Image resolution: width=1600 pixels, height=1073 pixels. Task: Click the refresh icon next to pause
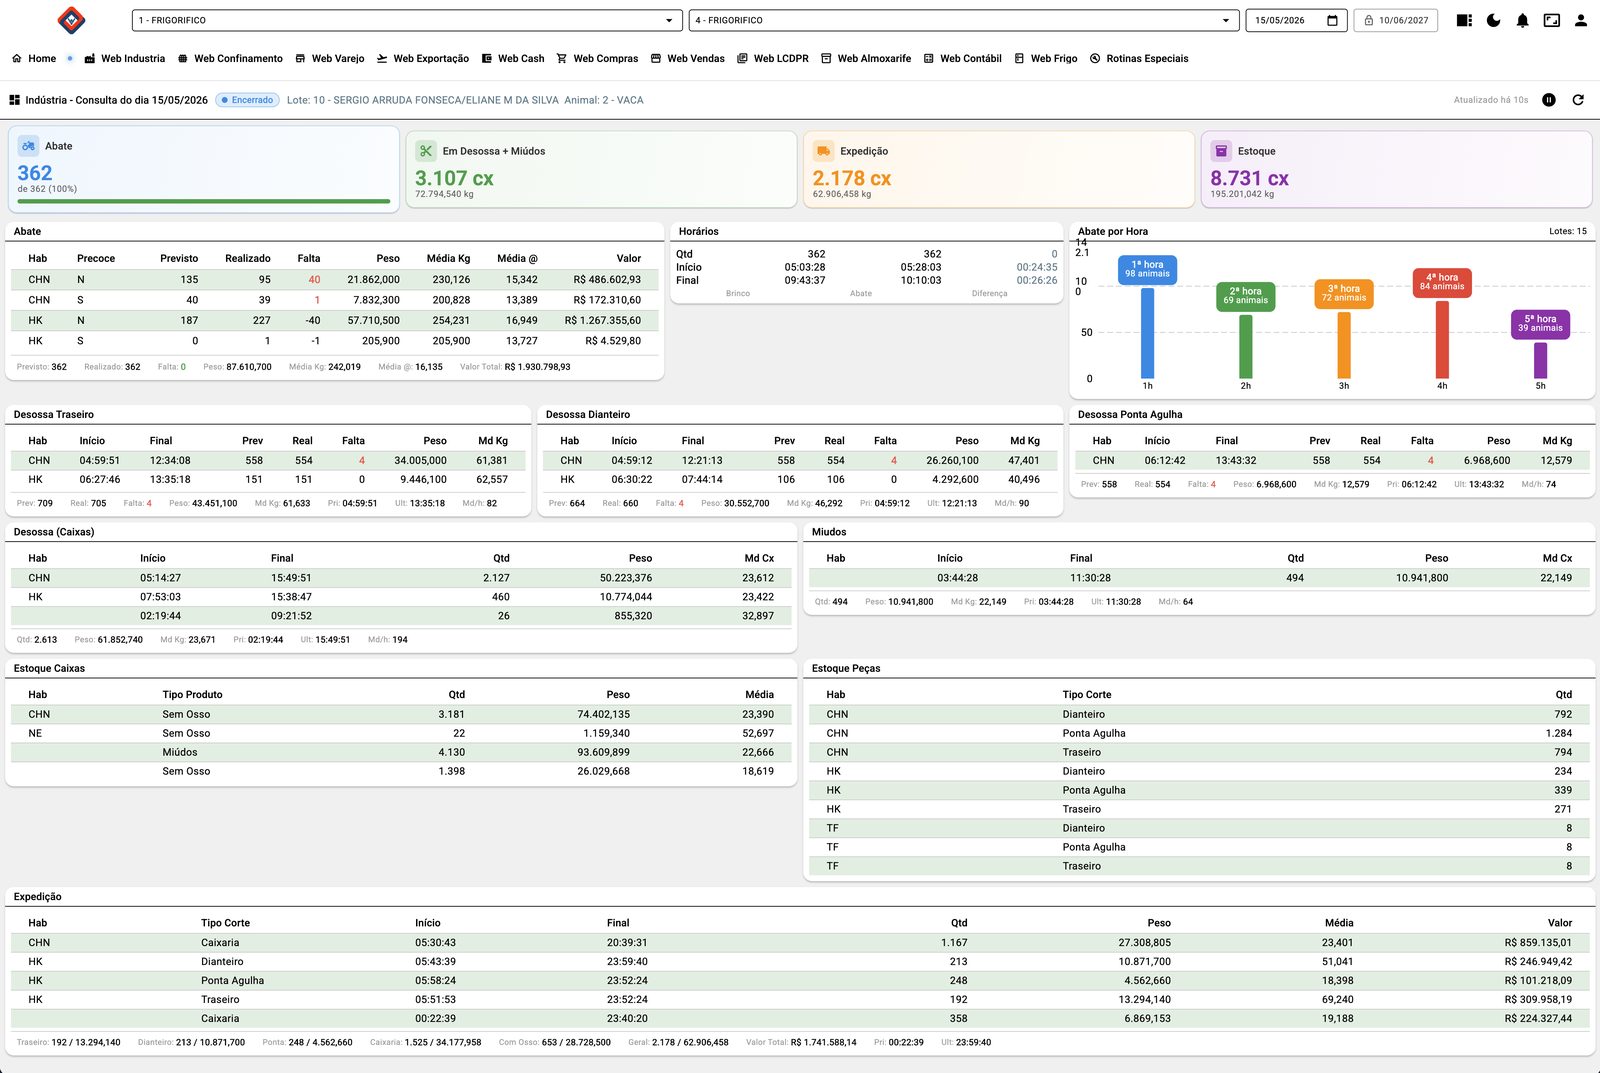pos(1578,100)
